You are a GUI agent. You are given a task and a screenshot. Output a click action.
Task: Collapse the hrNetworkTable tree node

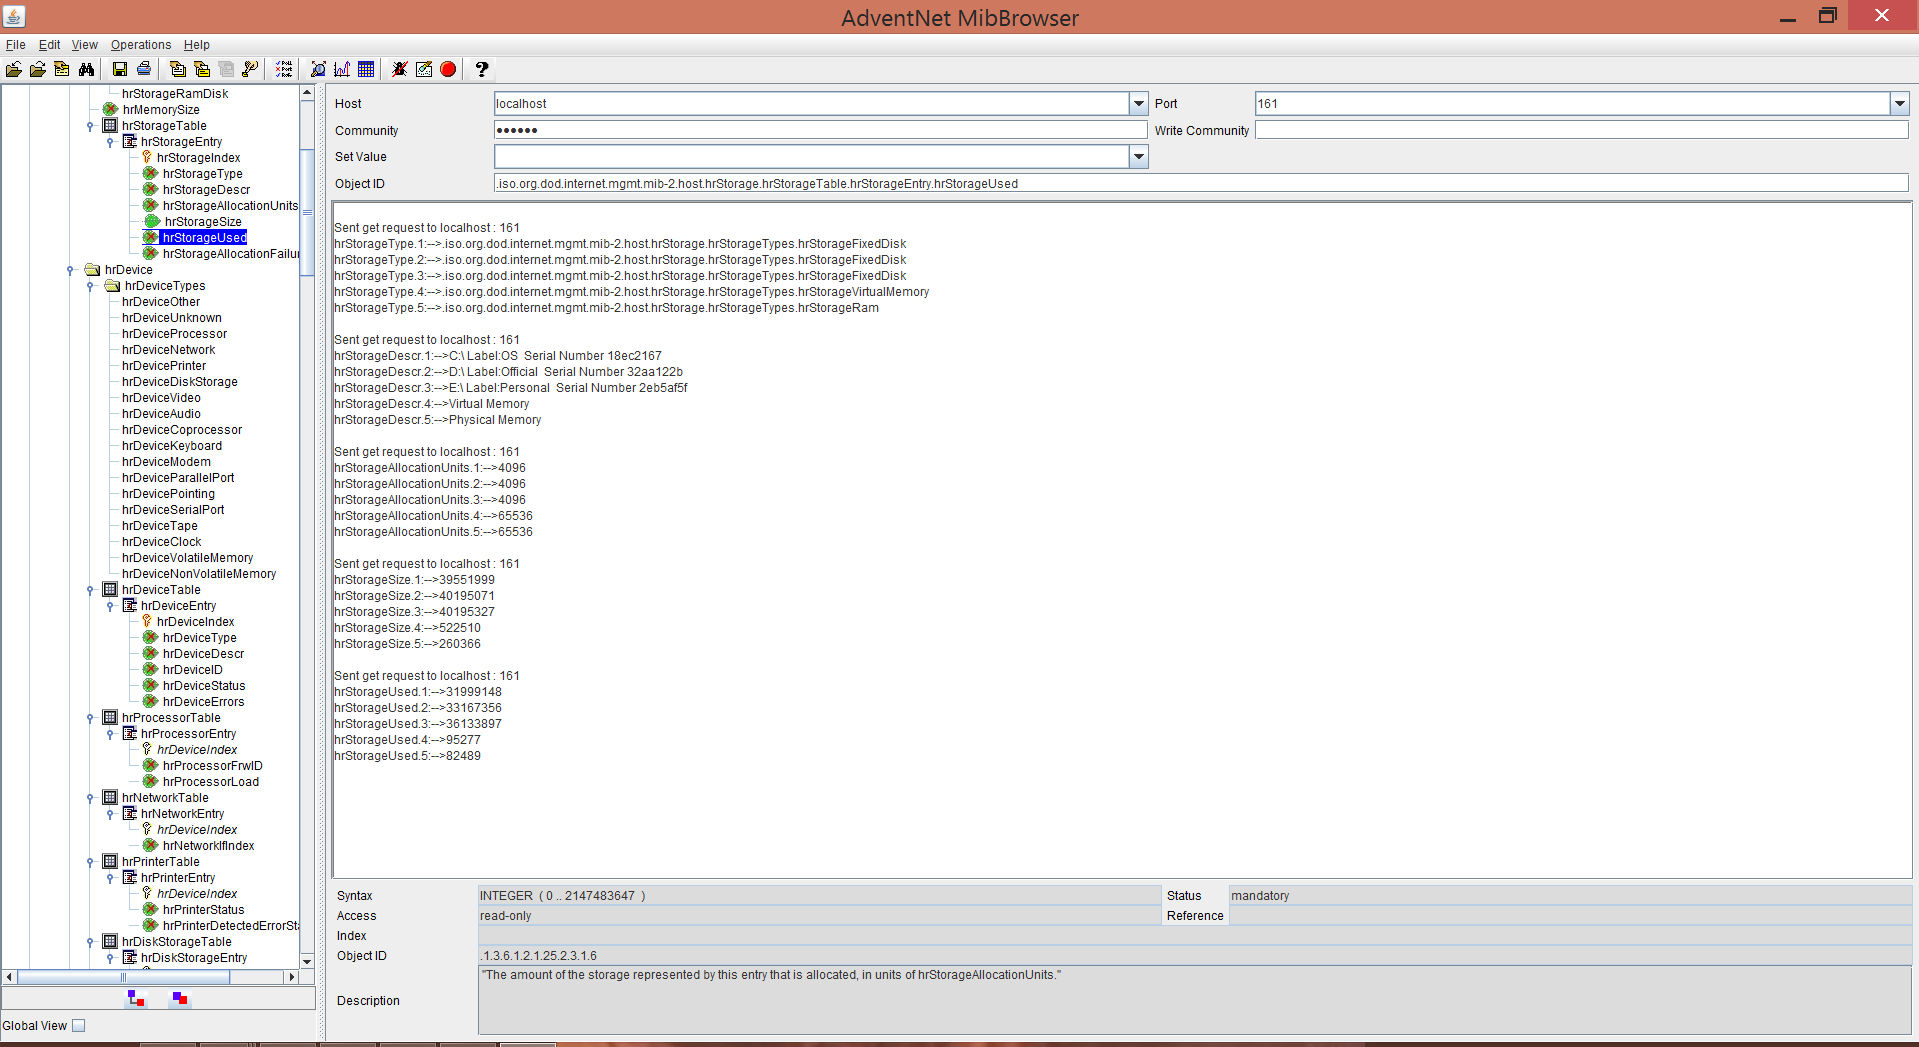click(90, 798)
